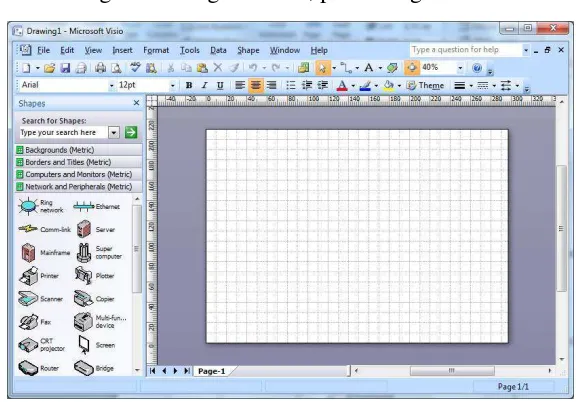
Task: Open Print Preview icon
Action: [x=116, y=68]
